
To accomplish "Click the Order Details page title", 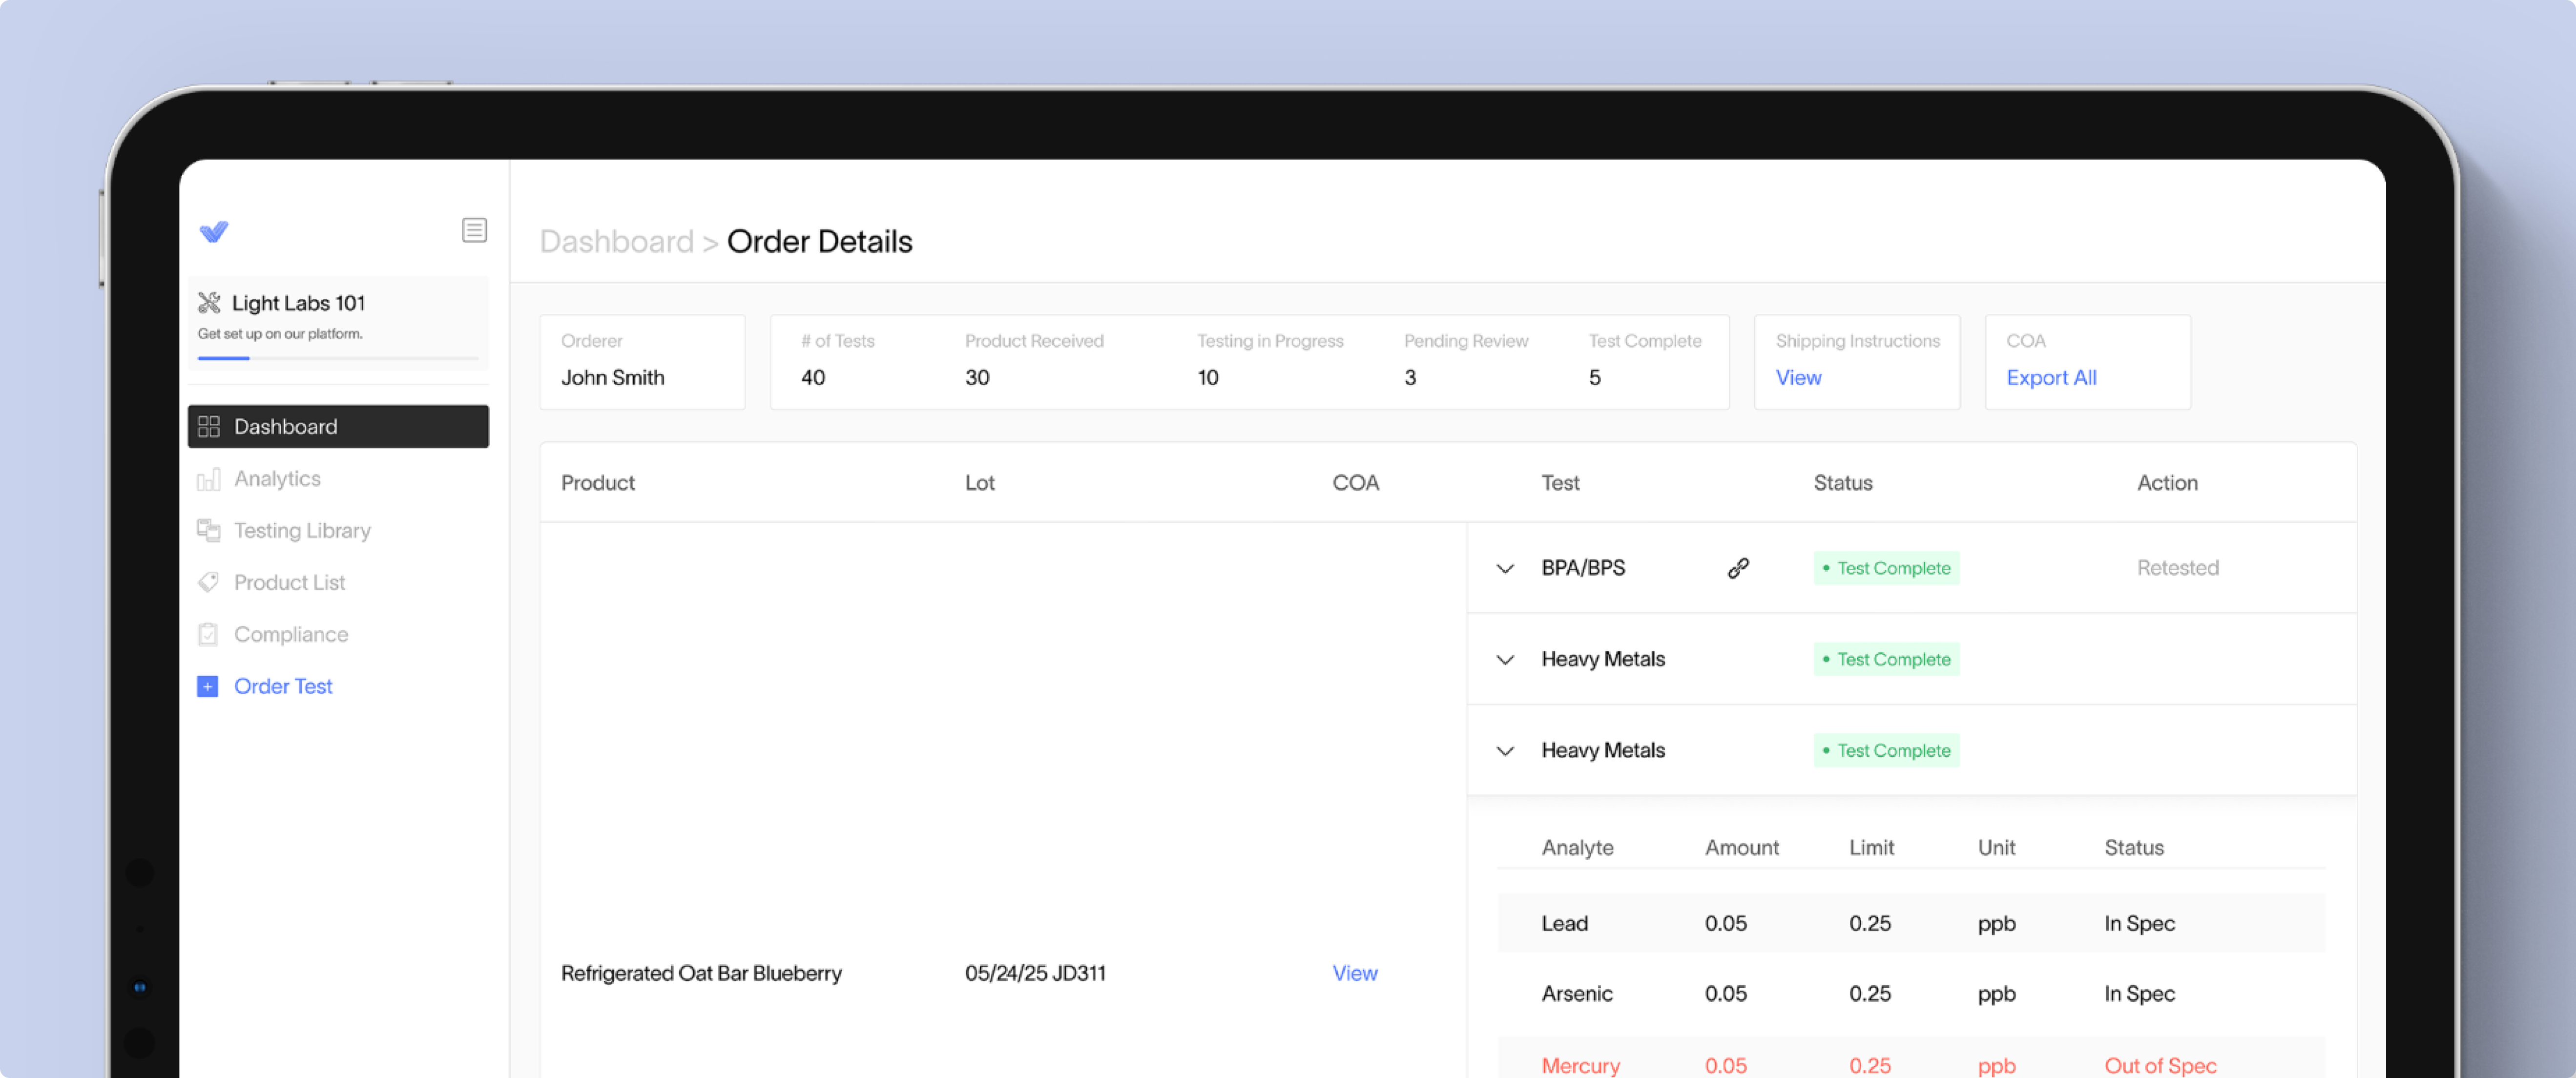I will click(x=819, y=241).
